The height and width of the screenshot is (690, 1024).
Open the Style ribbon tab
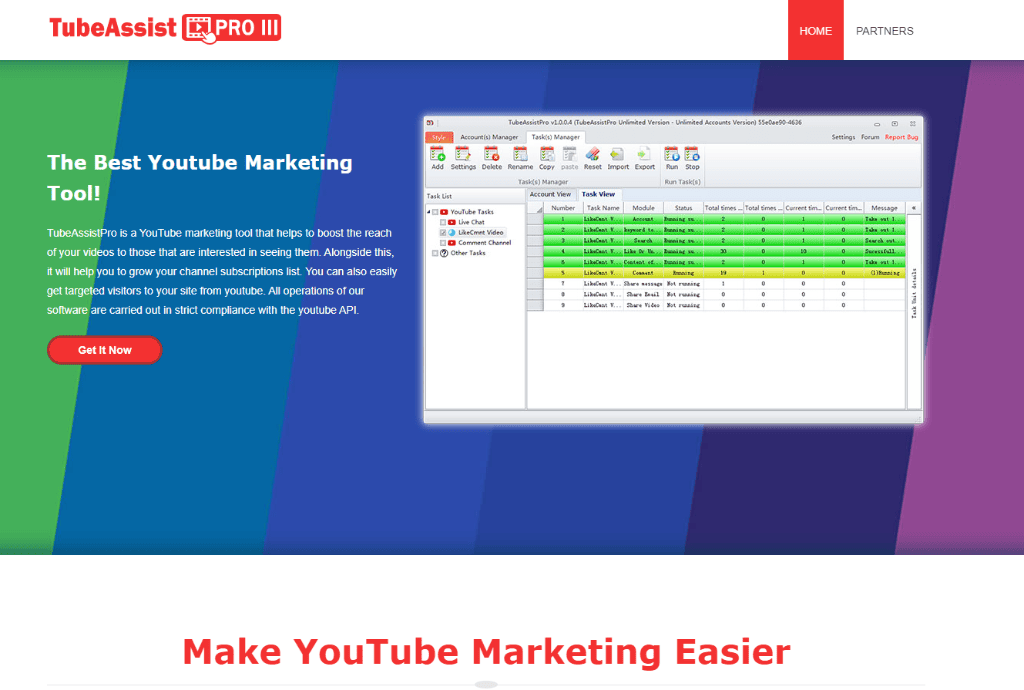click(439, 137)
